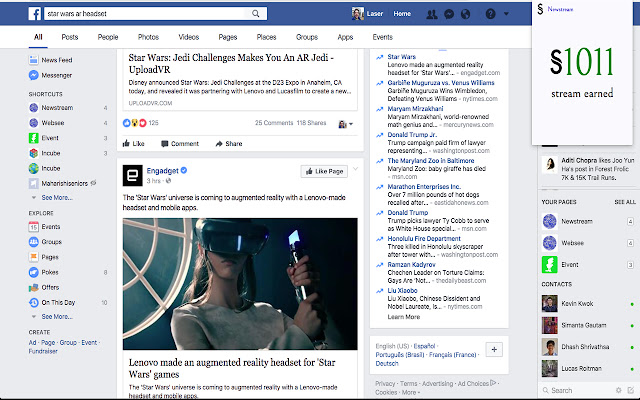Viewport: 640px width, 400px height.
Task: Open the Quick Help question mark icon
Action: (x=490, y=14)
